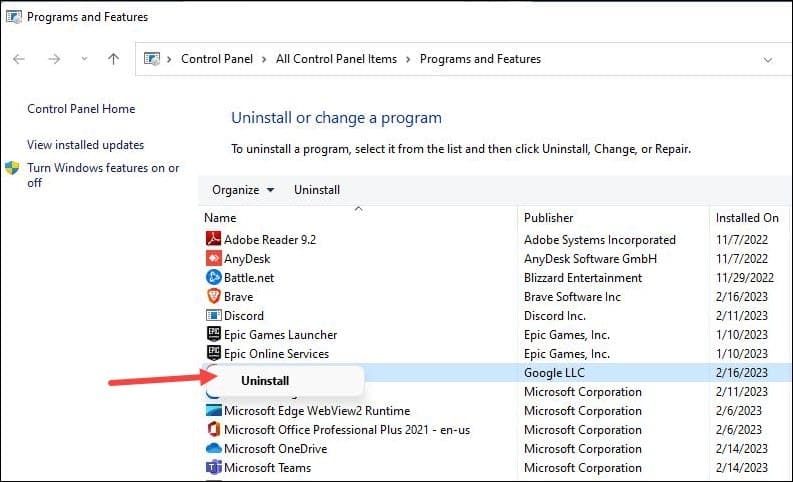The width and height of the screenshot is (793, 482).
Task: Expand the address bar history dropdown
Action: 768,59
